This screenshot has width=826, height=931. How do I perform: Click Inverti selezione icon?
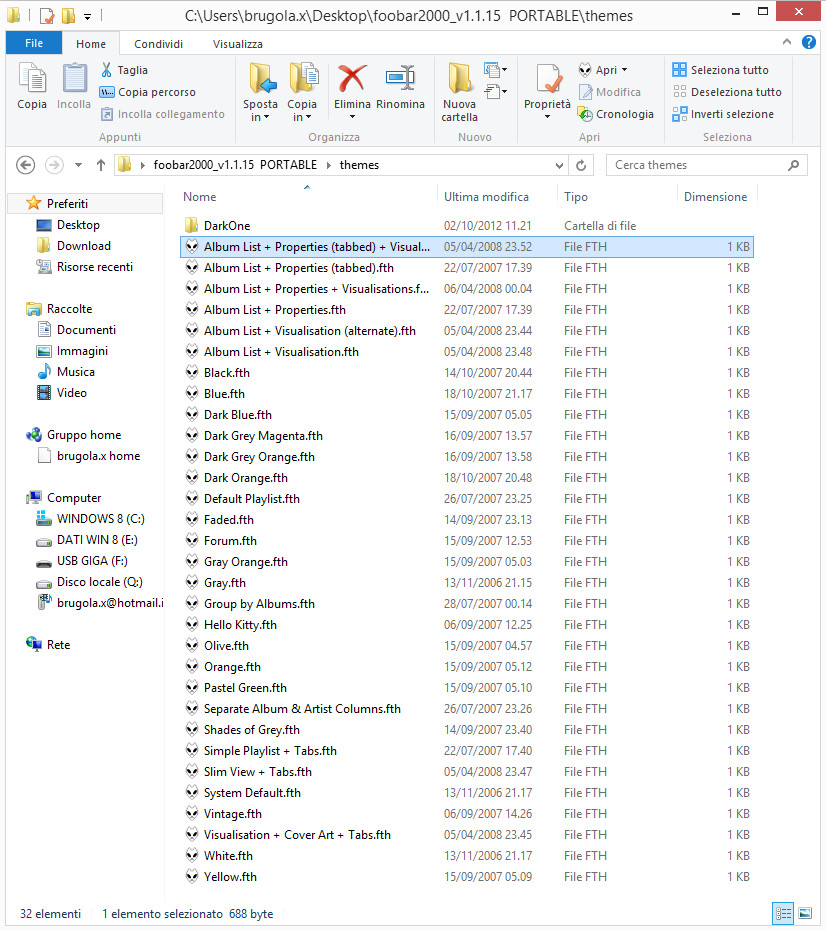679,114
